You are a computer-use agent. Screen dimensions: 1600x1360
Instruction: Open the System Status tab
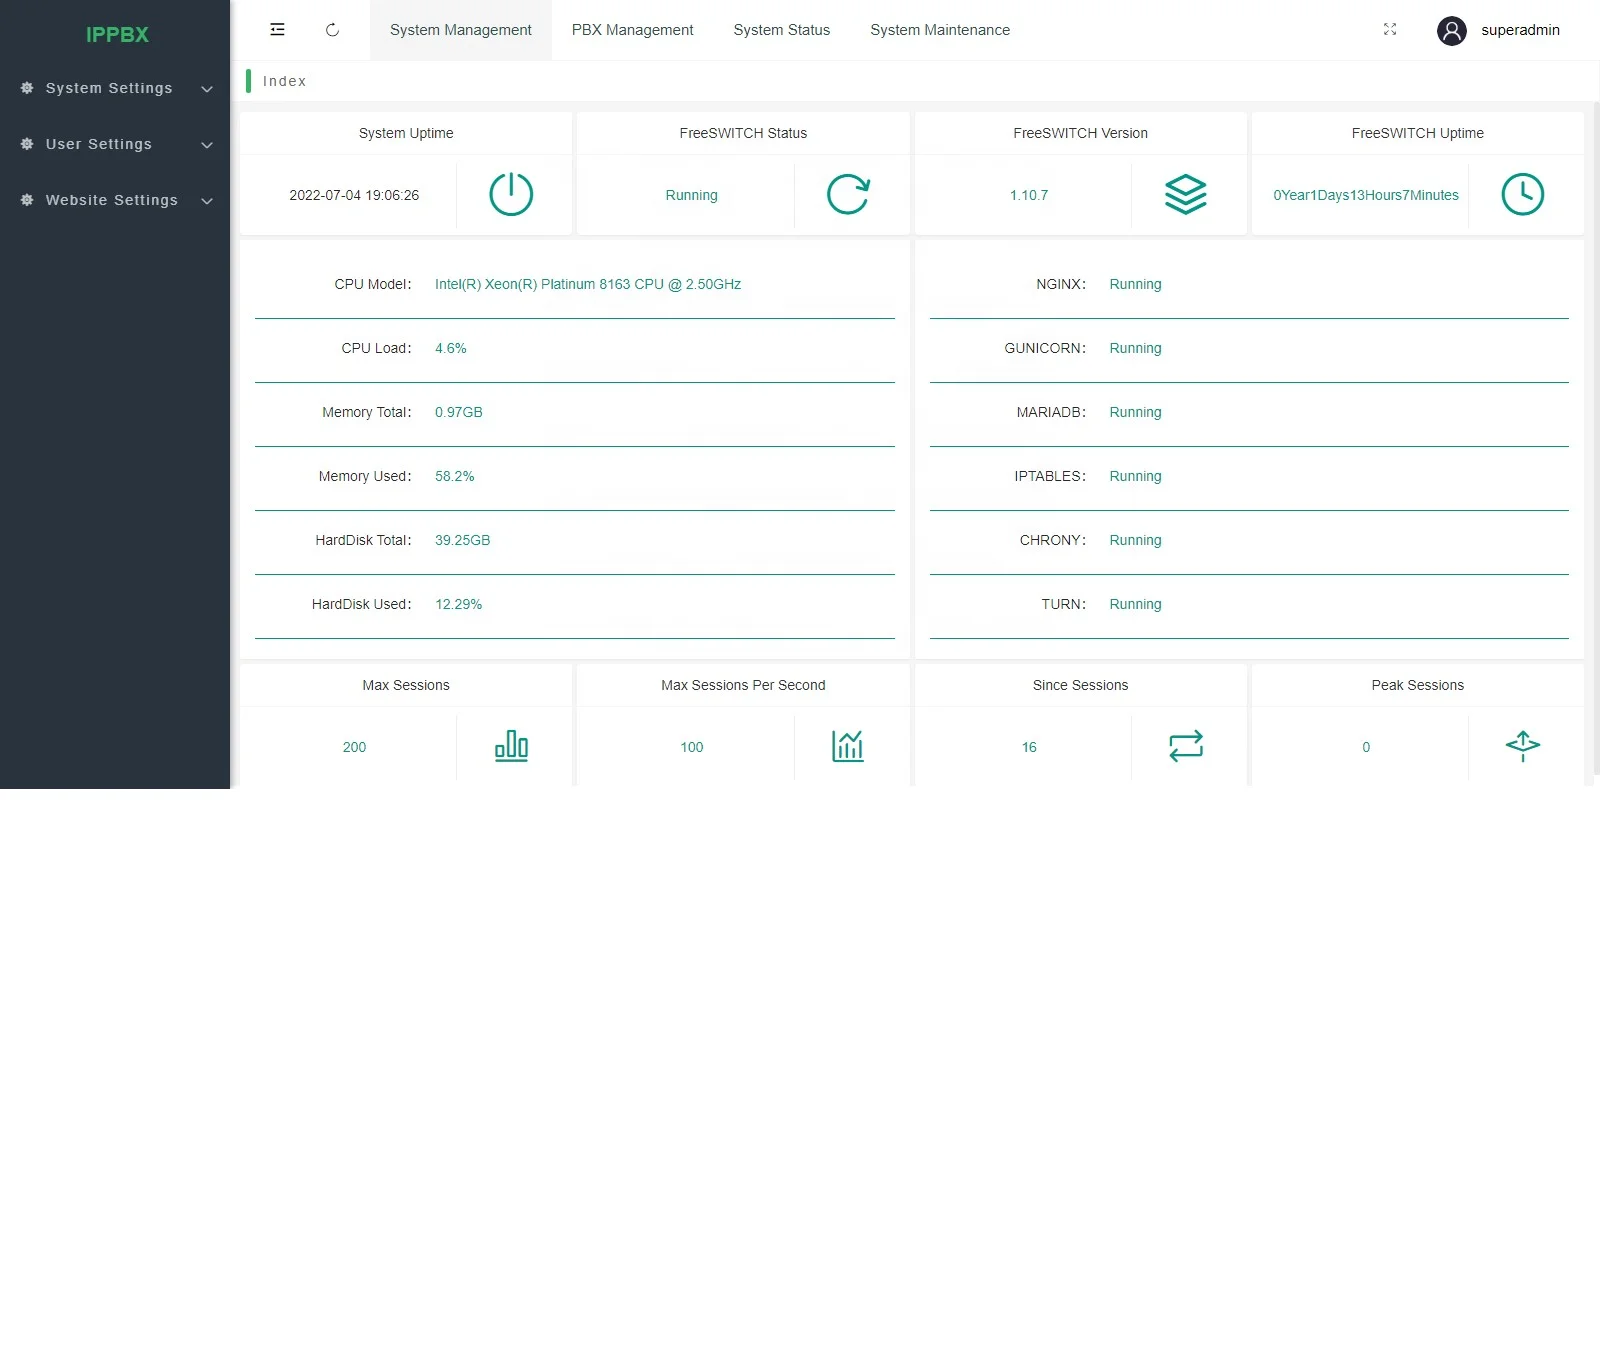click(782, 30)
